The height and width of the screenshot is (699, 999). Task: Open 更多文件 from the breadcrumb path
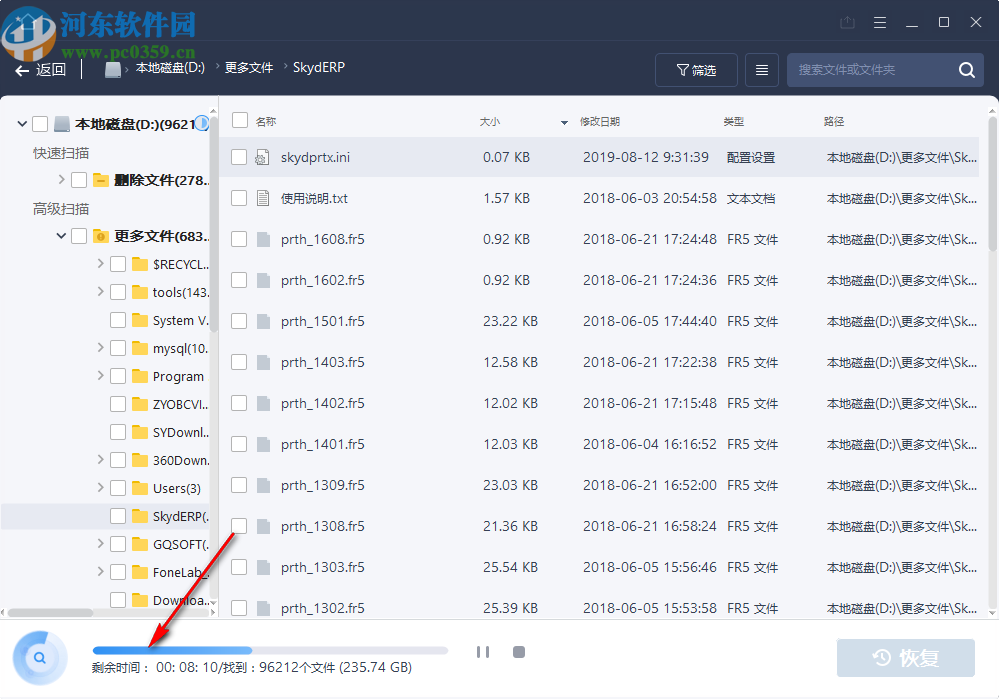point(248,67)
